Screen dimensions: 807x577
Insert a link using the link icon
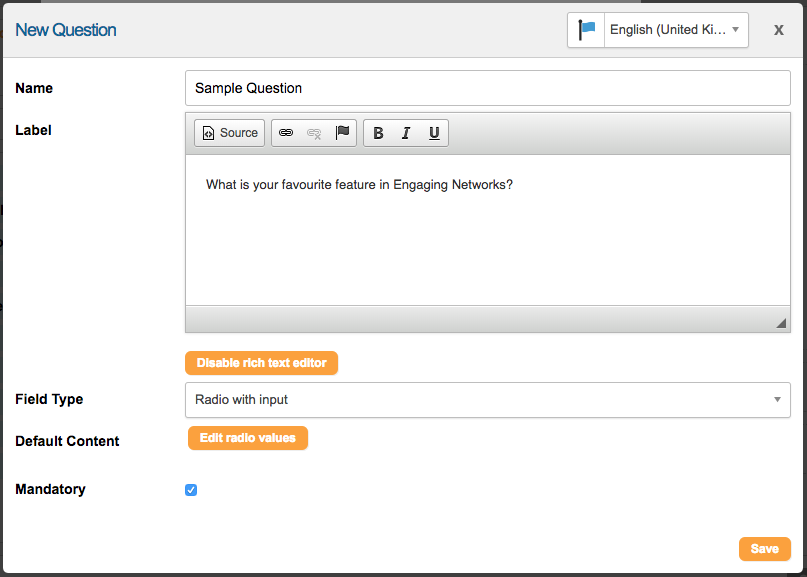pyautogui.click(x=286, y=133)
